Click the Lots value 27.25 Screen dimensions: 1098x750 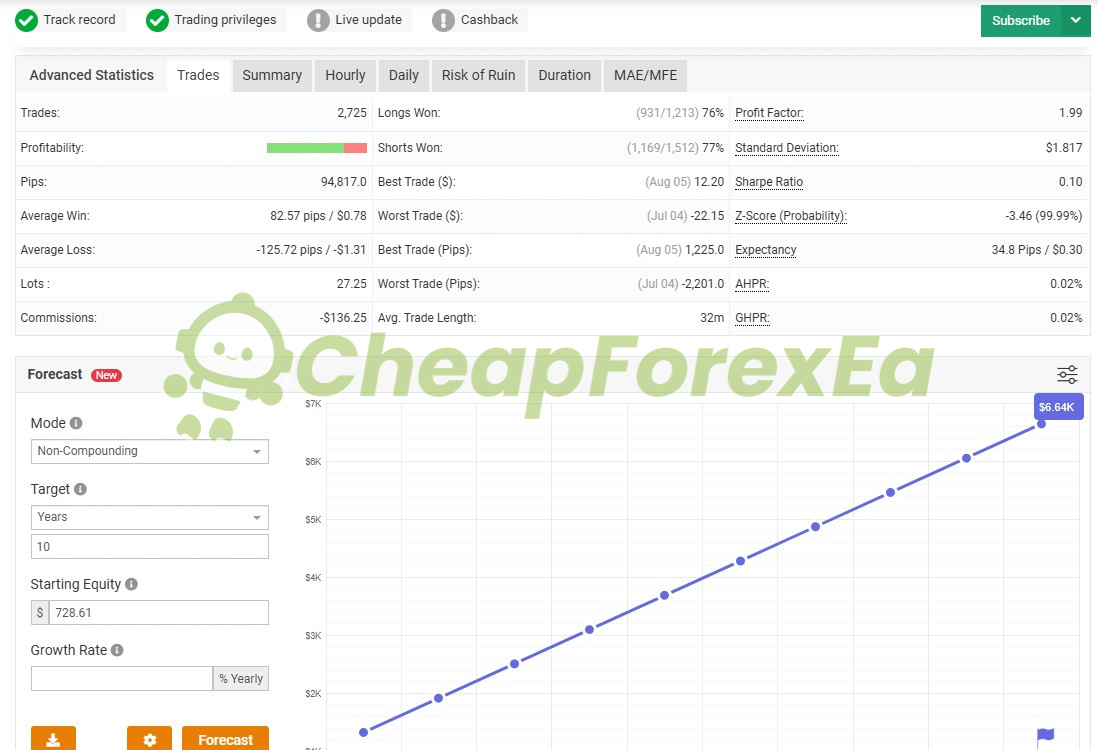(352, 284)
